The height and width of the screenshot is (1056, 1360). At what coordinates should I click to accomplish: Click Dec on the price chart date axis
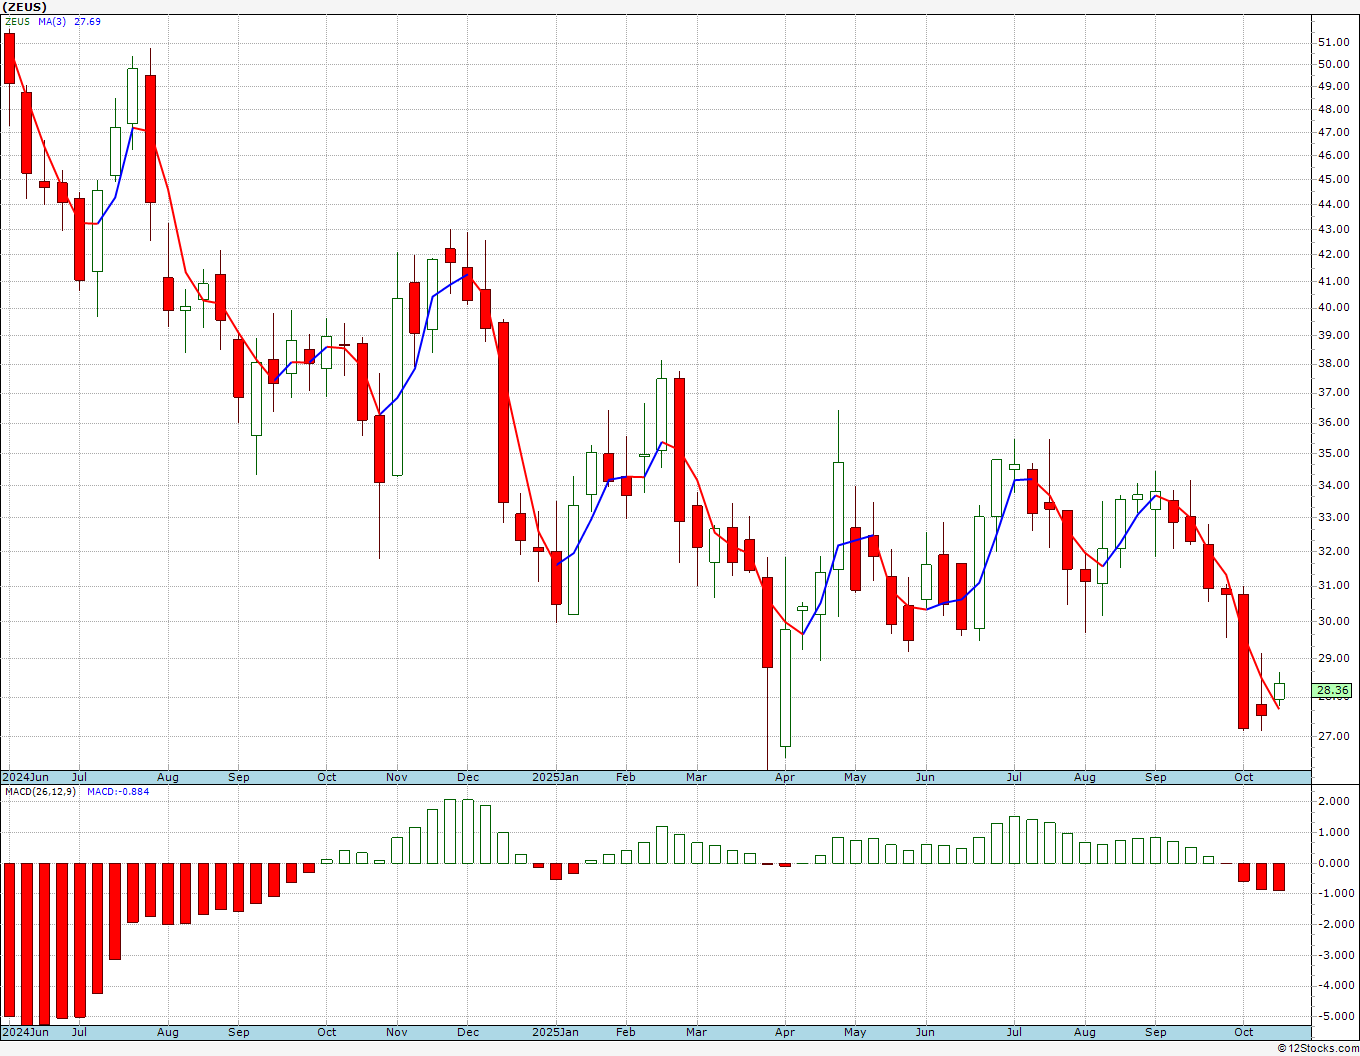pos(468,777)
